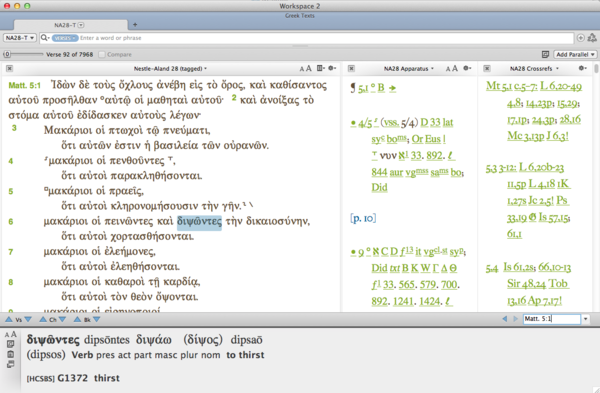Viewport: 600px width, 393px height.
Task: Open gear settings for Nestle-Aland pane
Action: pyautogui.click(x=333, y=68)
